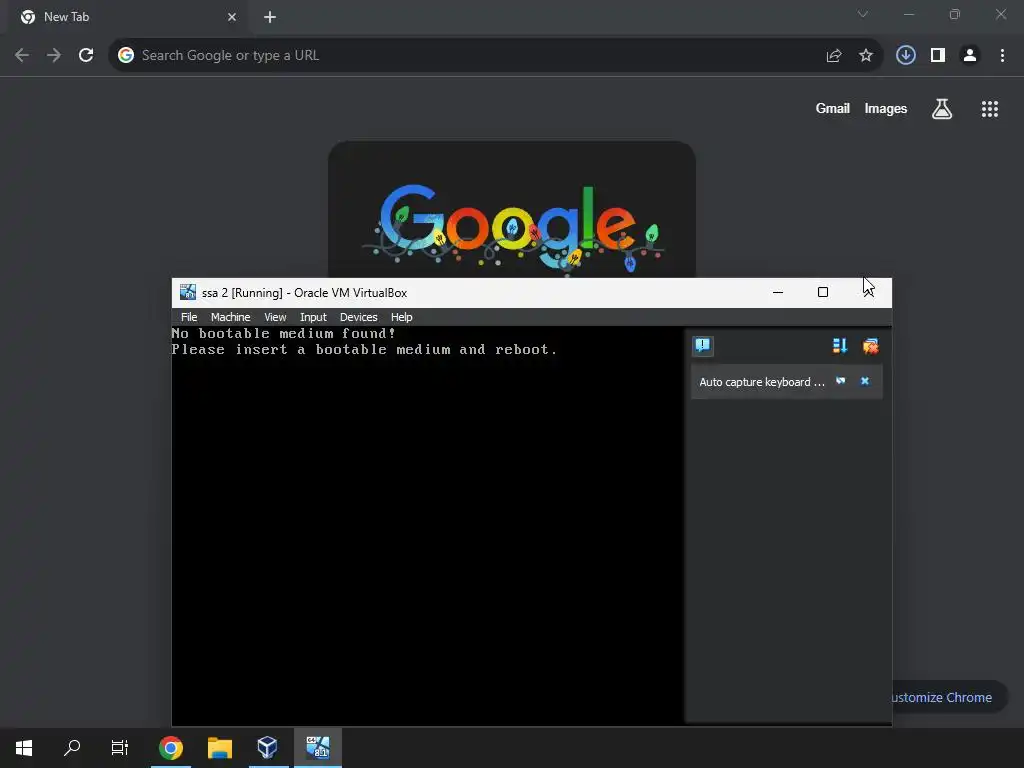Screen dimensions: 1024x768
Task: Click Chrome's forward arrow
Action: click(54, 56)
